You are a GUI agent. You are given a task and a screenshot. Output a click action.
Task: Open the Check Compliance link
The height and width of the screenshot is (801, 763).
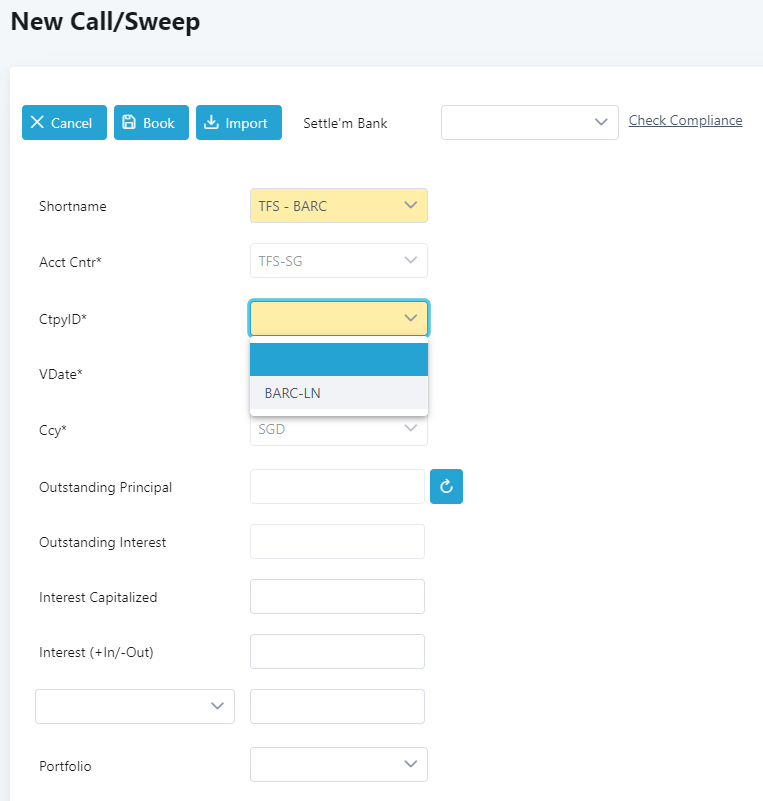(x=685, y=120)
